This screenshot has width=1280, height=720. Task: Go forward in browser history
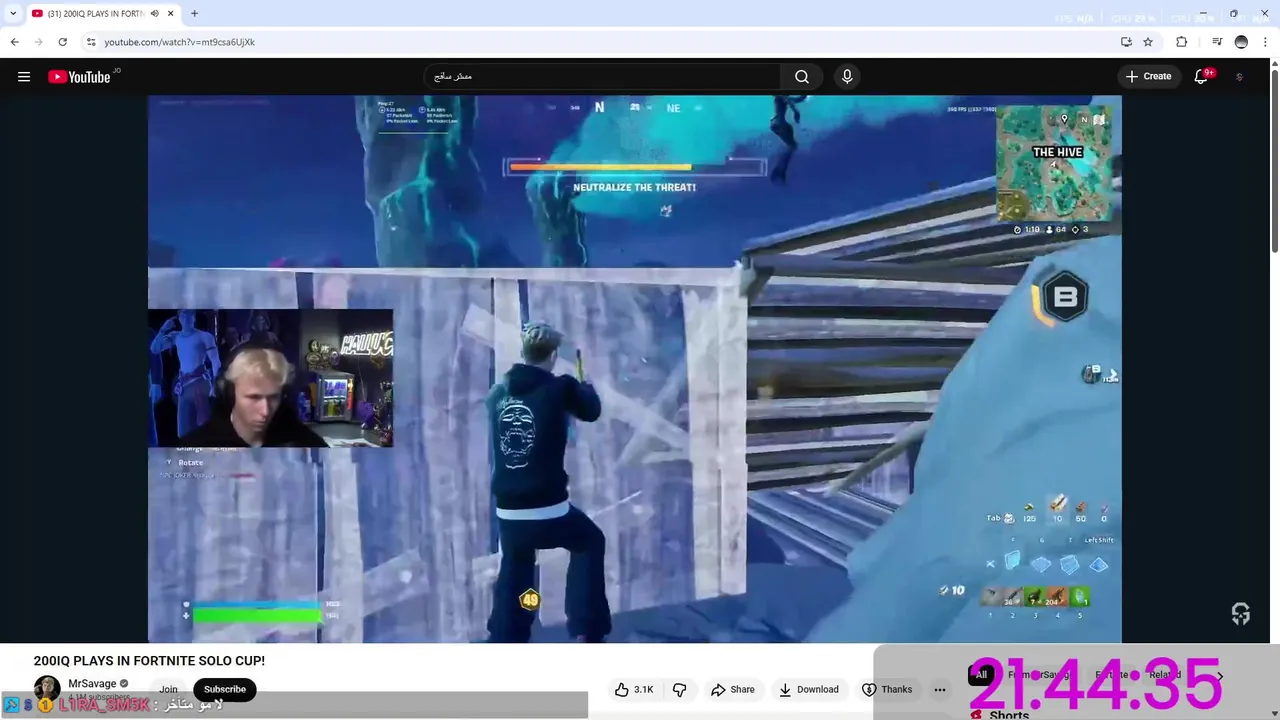click(x=38, y=42)
